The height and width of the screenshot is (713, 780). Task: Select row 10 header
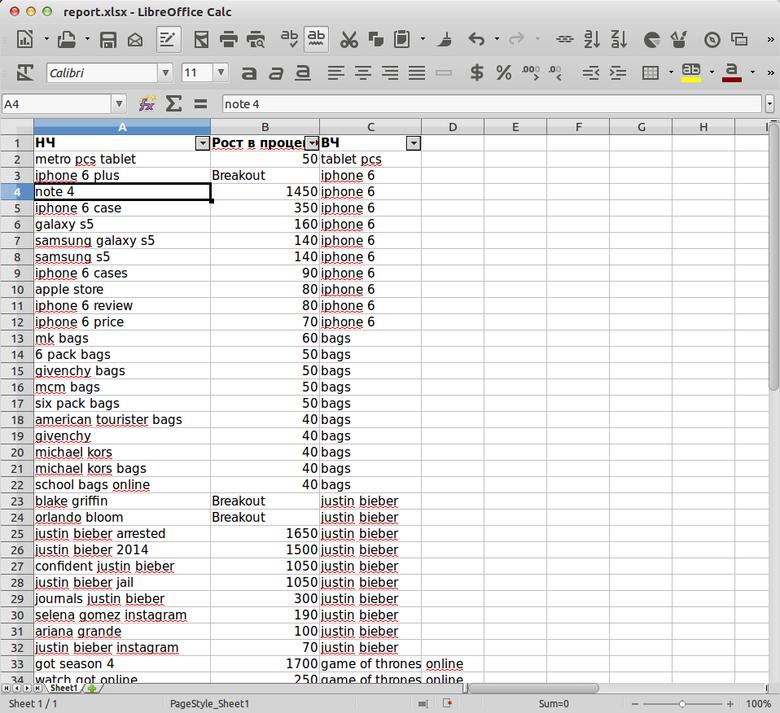click(17, 290)
